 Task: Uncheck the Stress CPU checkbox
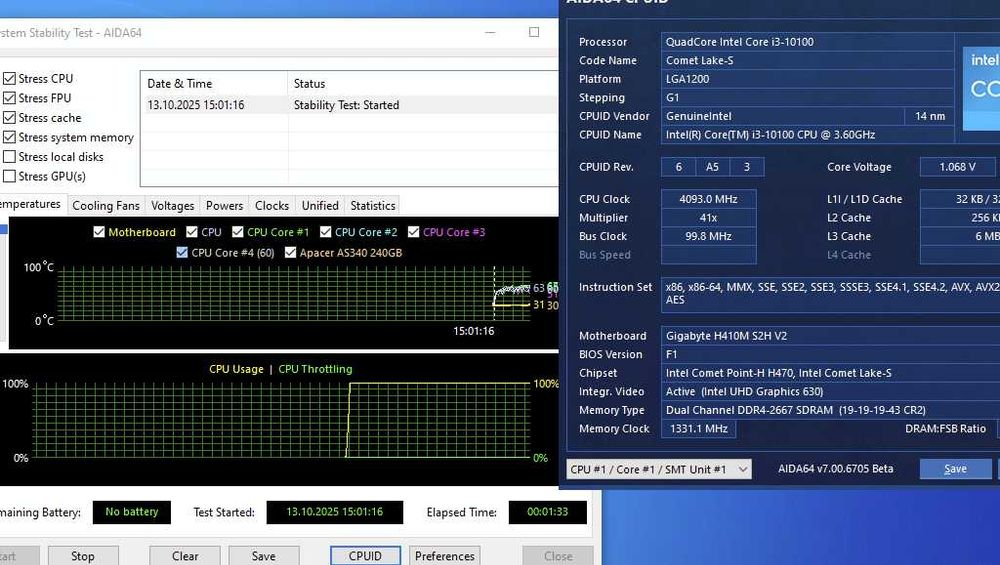point(9,78)
